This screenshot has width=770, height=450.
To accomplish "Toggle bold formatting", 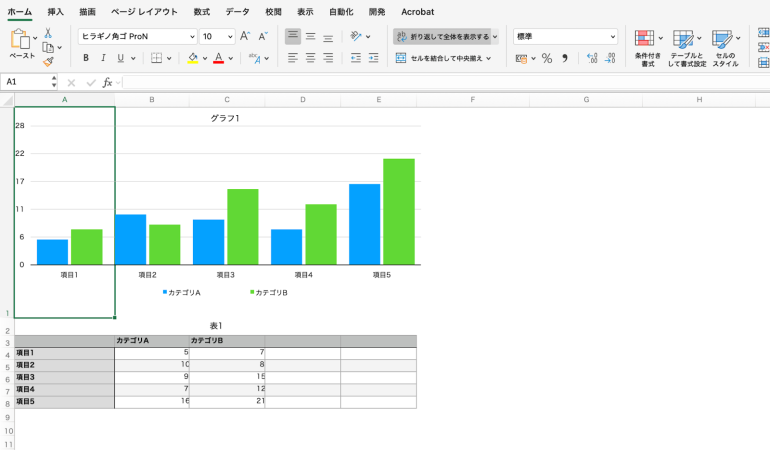I will tap(86, 58).
